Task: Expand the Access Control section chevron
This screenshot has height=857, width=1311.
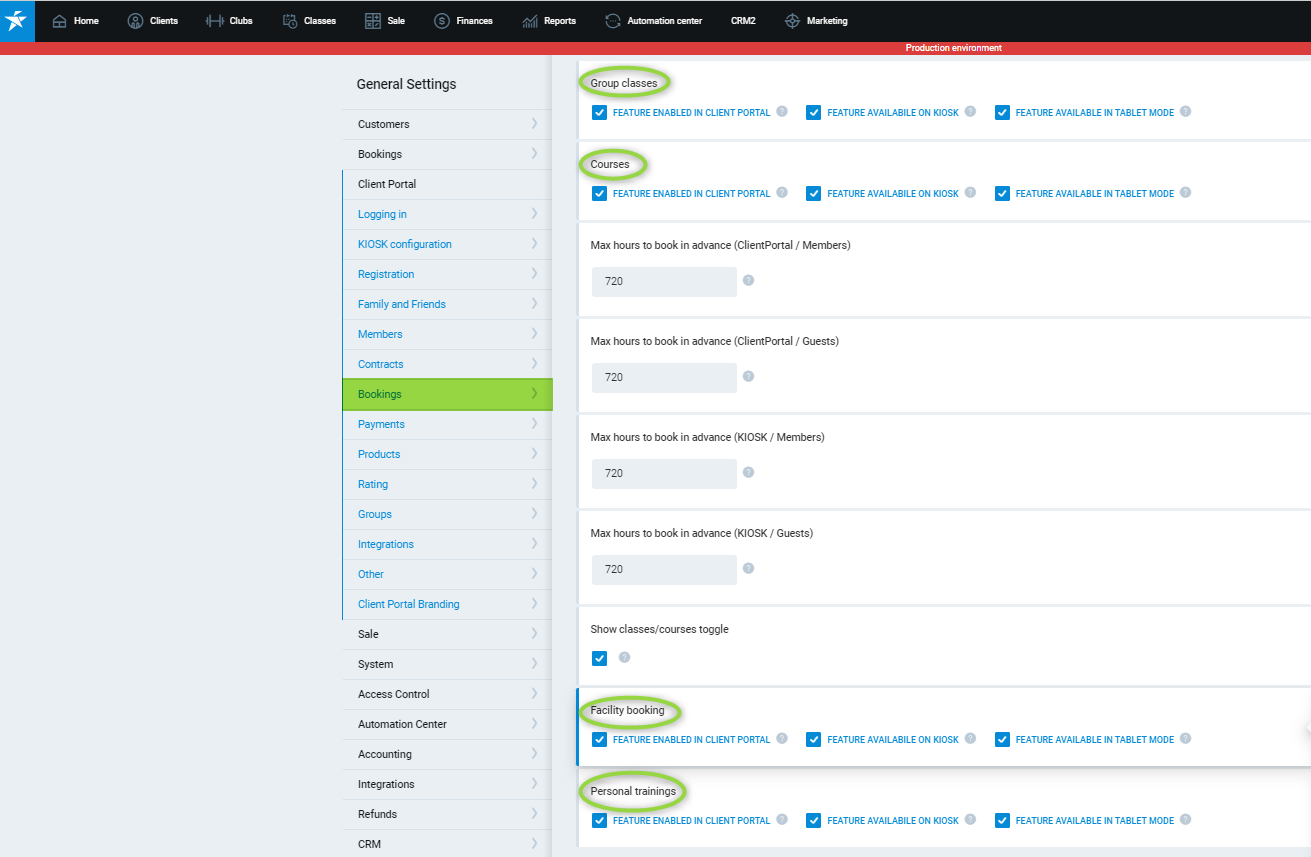Action: (534, 694)
